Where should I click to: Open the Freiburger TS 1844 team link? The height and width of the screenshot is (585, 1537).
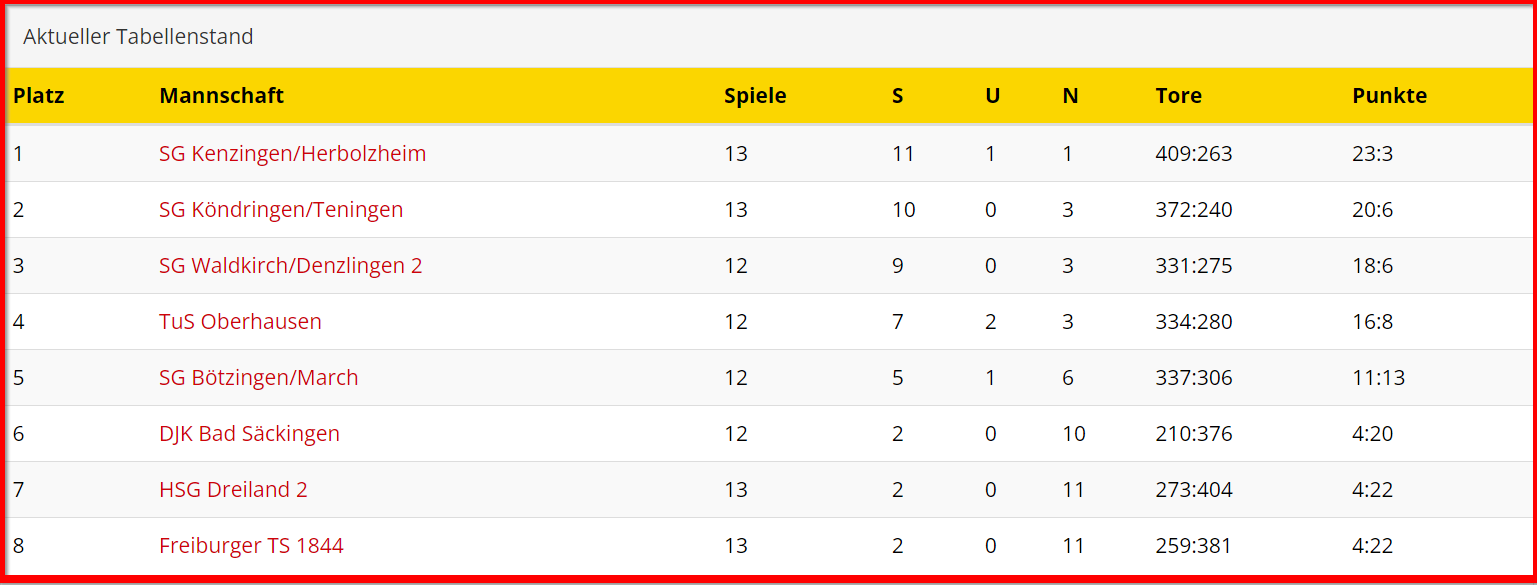(251, 546)
